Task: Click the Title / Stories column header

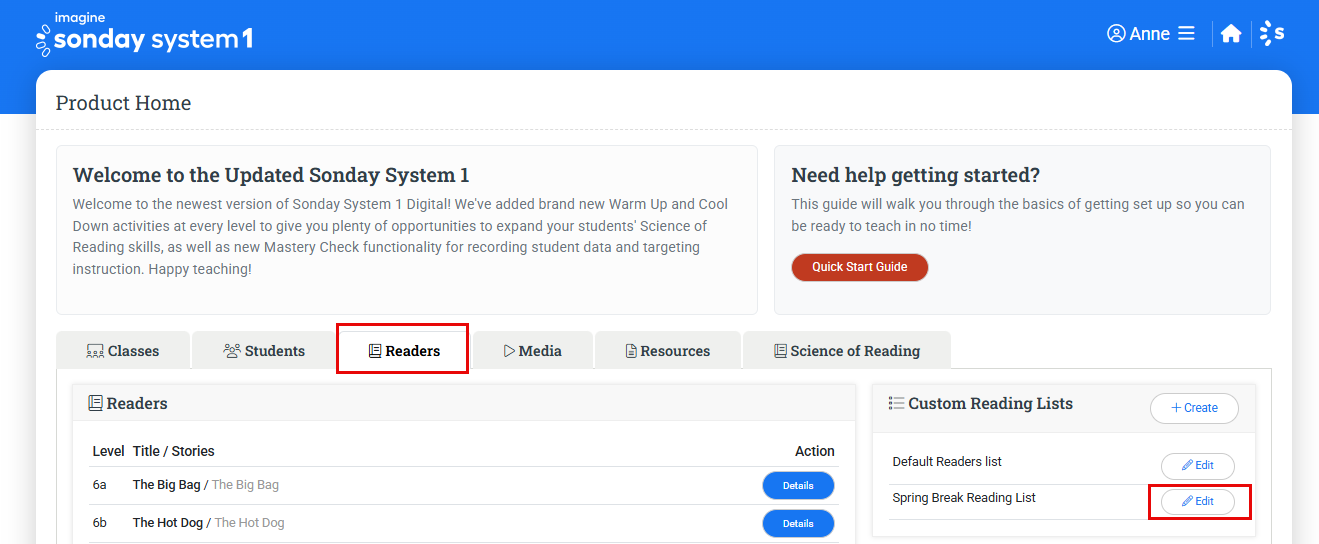Action: [174, 451]
